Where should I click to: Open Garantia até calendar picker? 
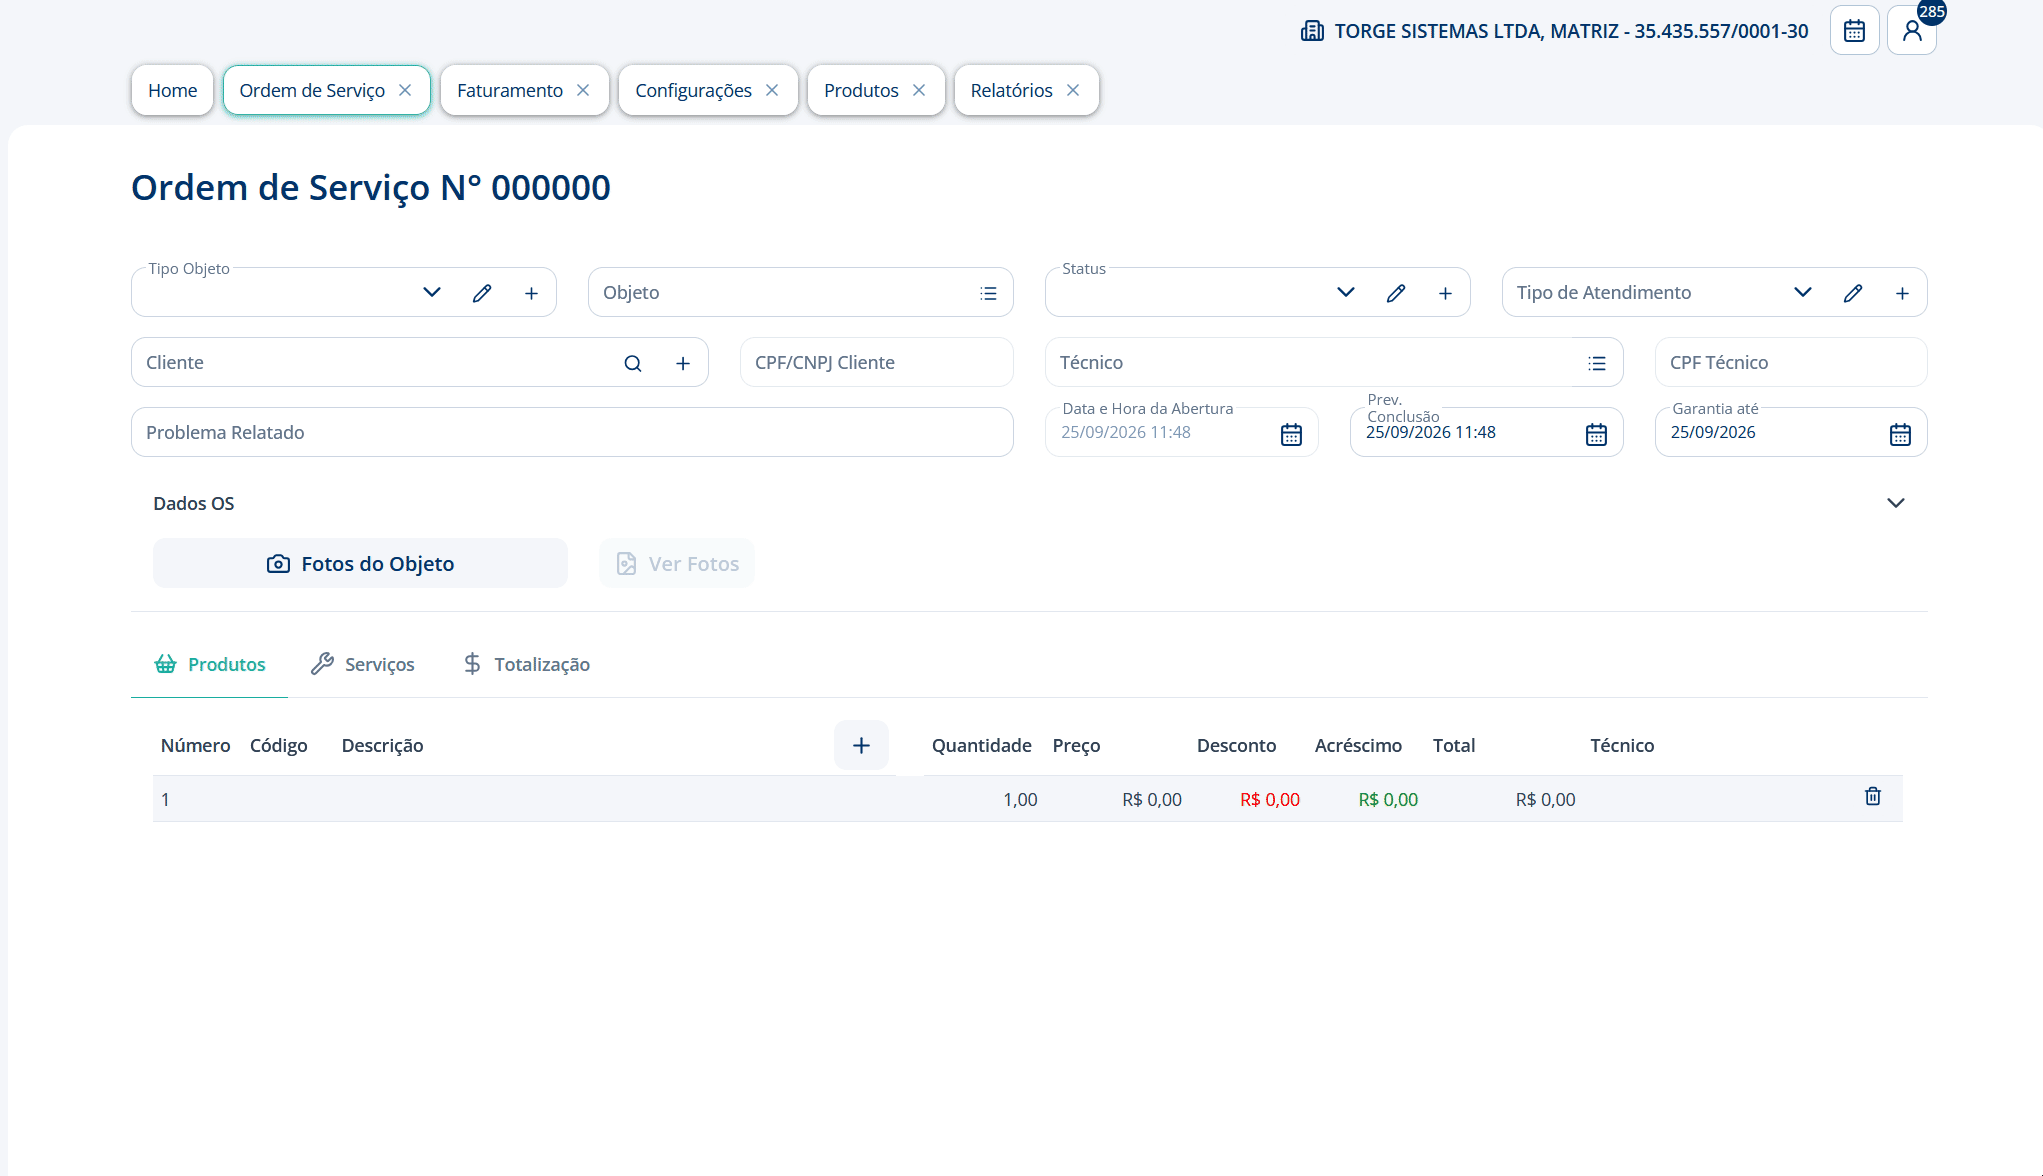tap(1900, 434)
